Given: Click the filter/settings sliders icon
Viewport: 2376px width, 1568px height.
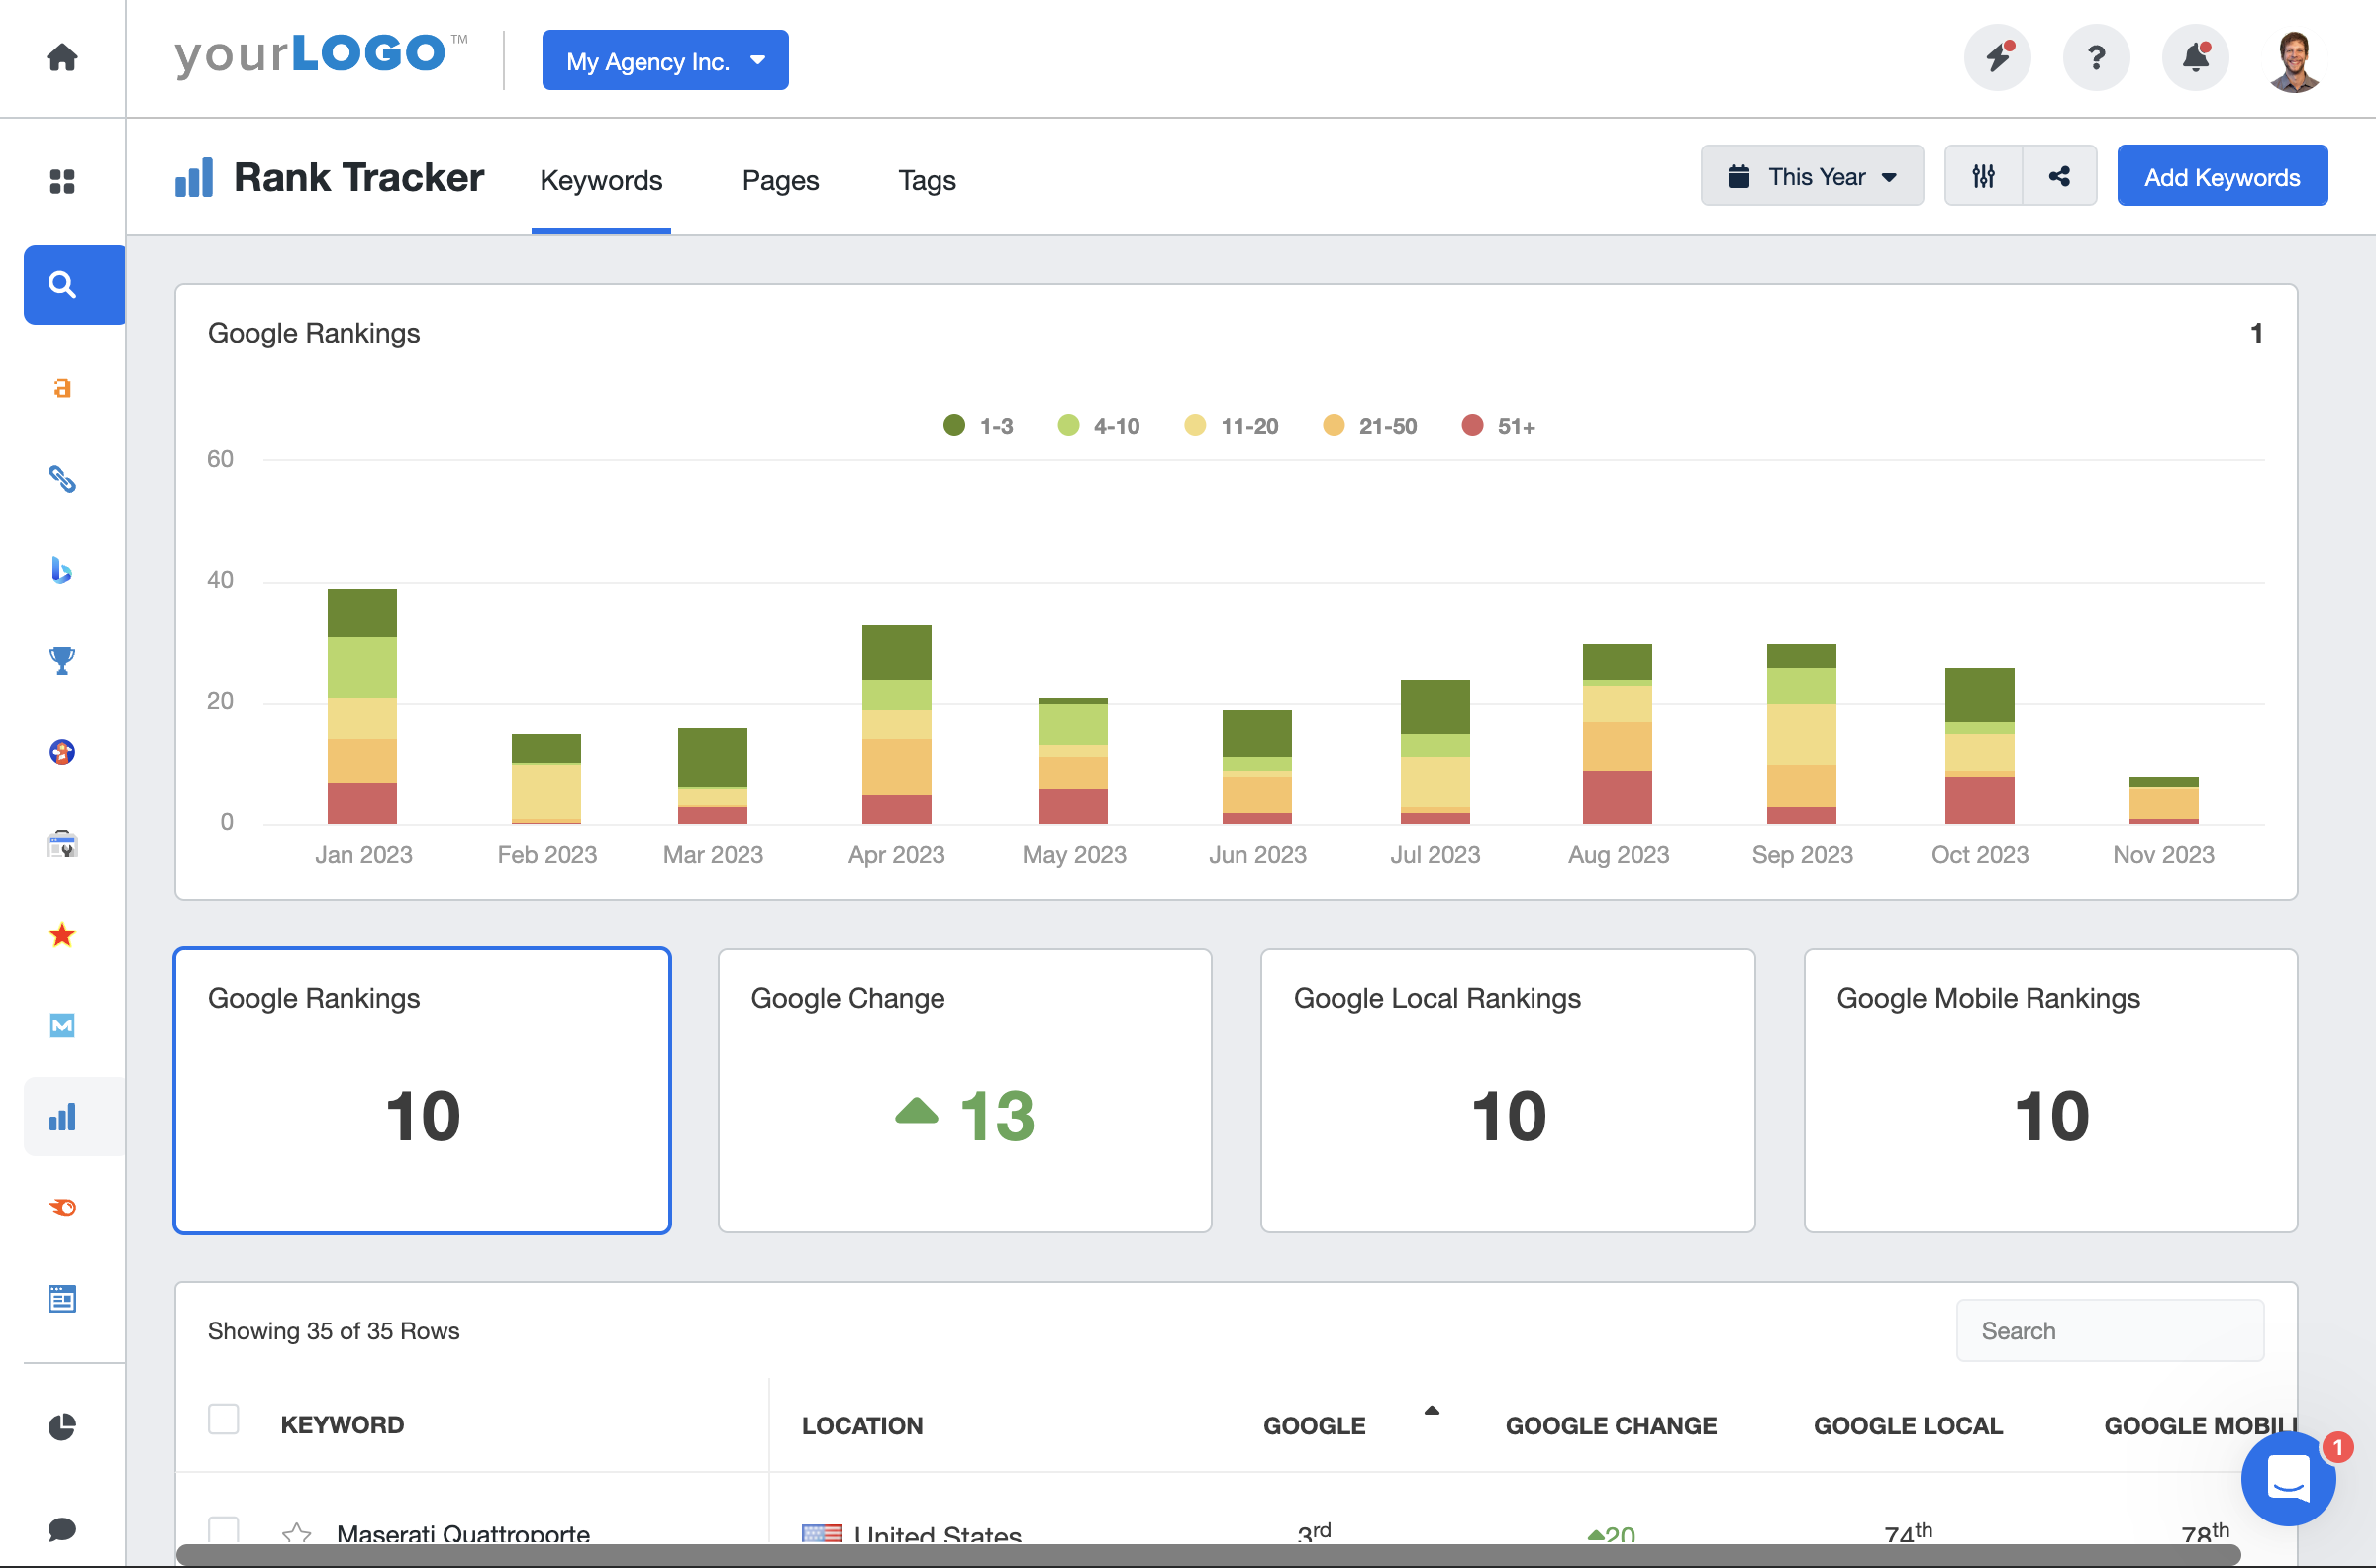Looking at the screenshot, I should tap(1984, 177).
